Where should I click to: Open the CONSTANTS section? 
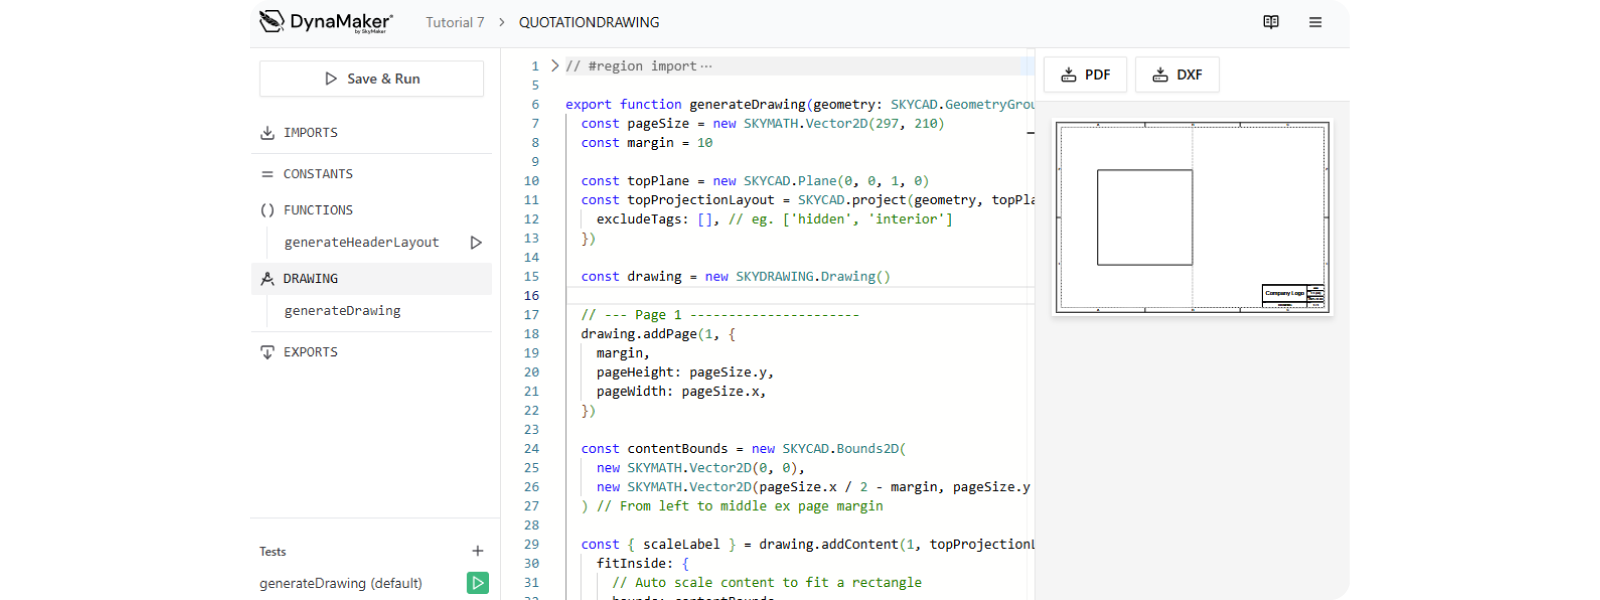318,174
